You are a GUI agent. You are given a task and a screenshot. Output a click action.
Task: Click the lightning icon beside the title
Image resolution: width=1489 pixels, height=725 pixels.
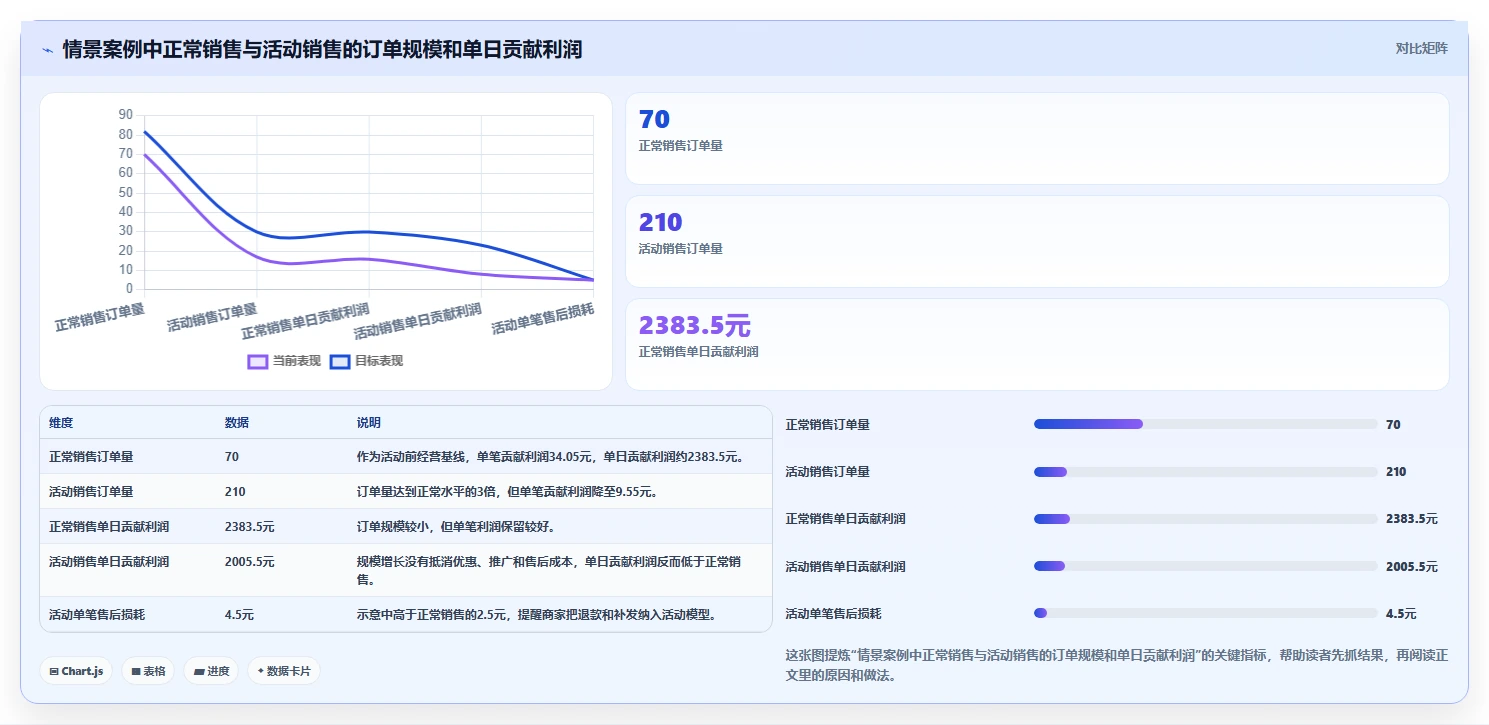[x=47, y=49]
